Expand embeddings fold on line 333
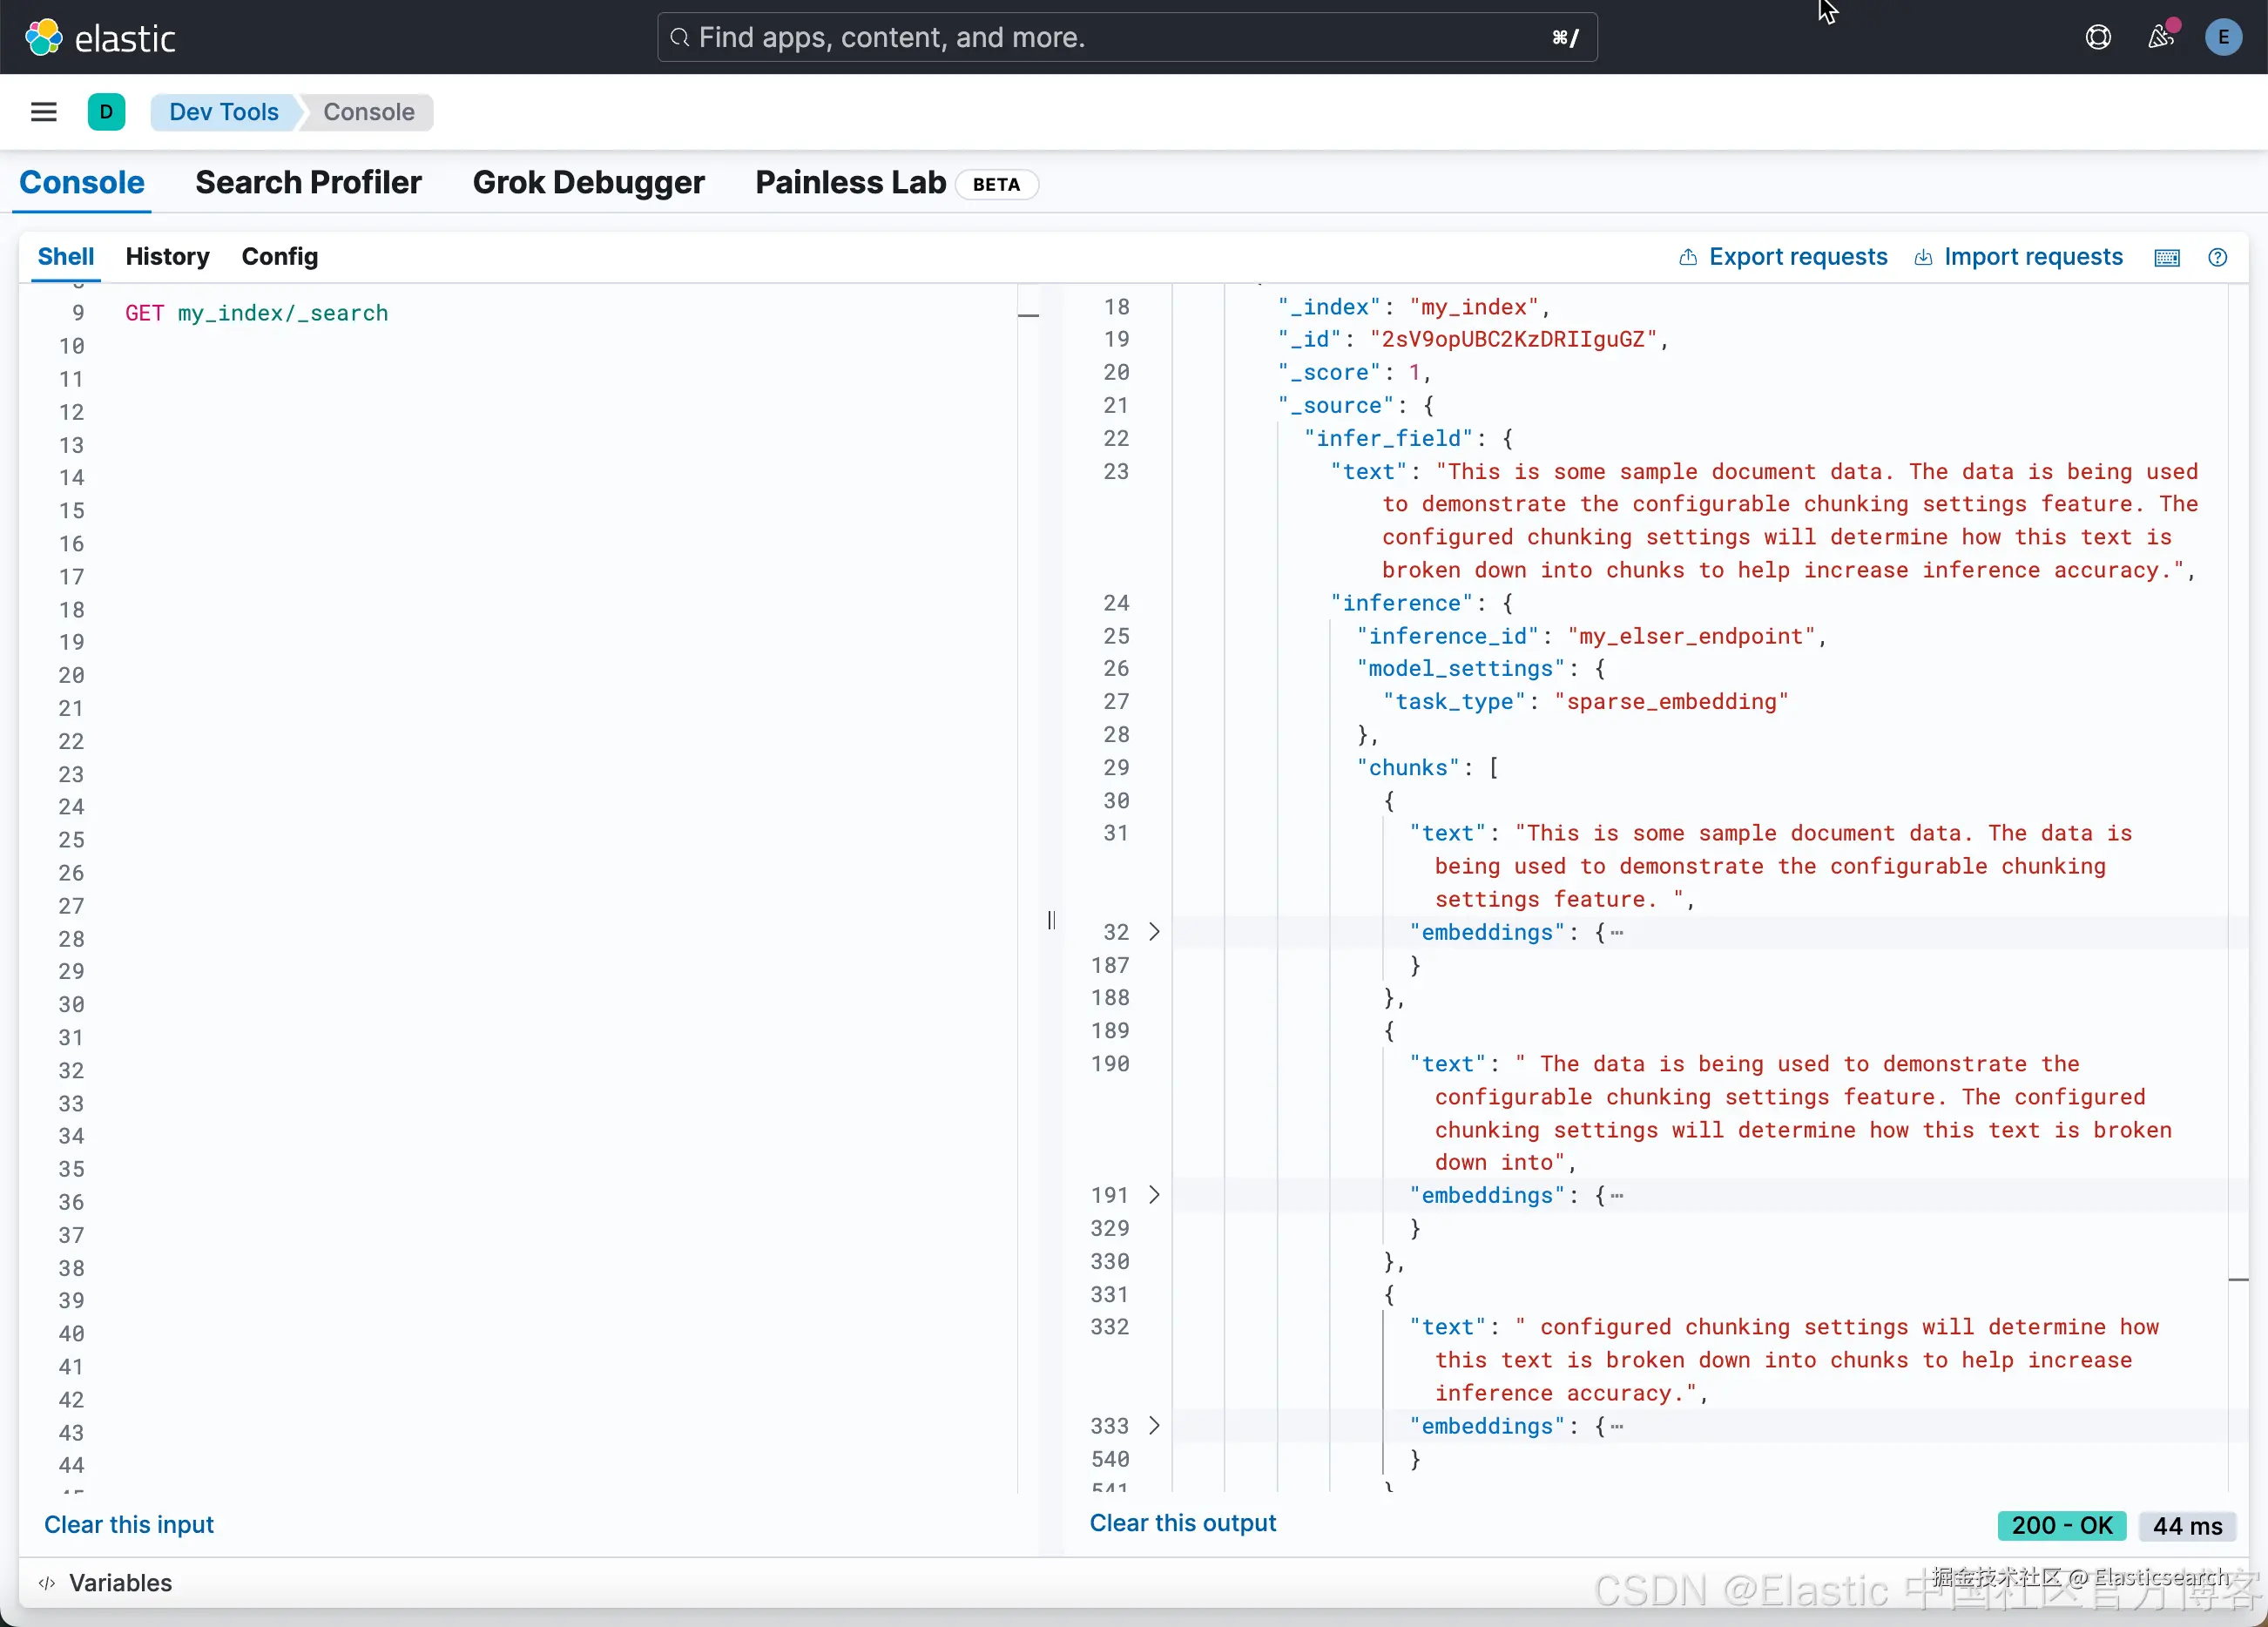Screen dimensions: 2268x1627 1154,1426
